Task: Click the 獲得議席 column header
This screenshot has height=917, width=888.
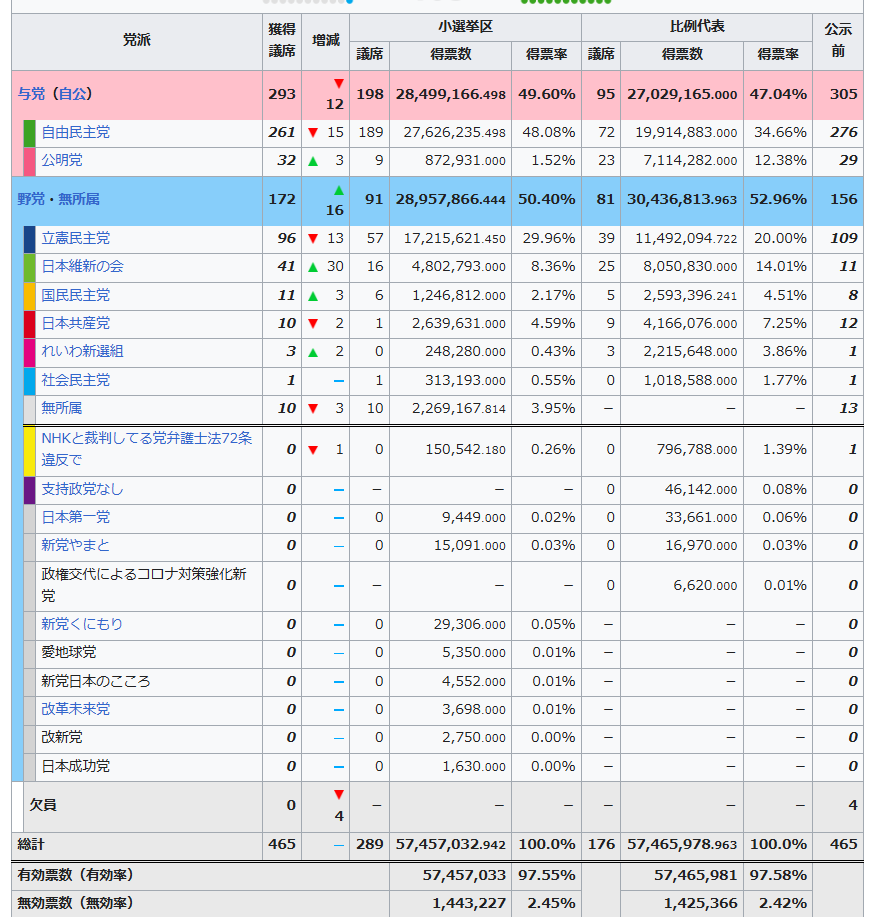Action: point(282,41)
